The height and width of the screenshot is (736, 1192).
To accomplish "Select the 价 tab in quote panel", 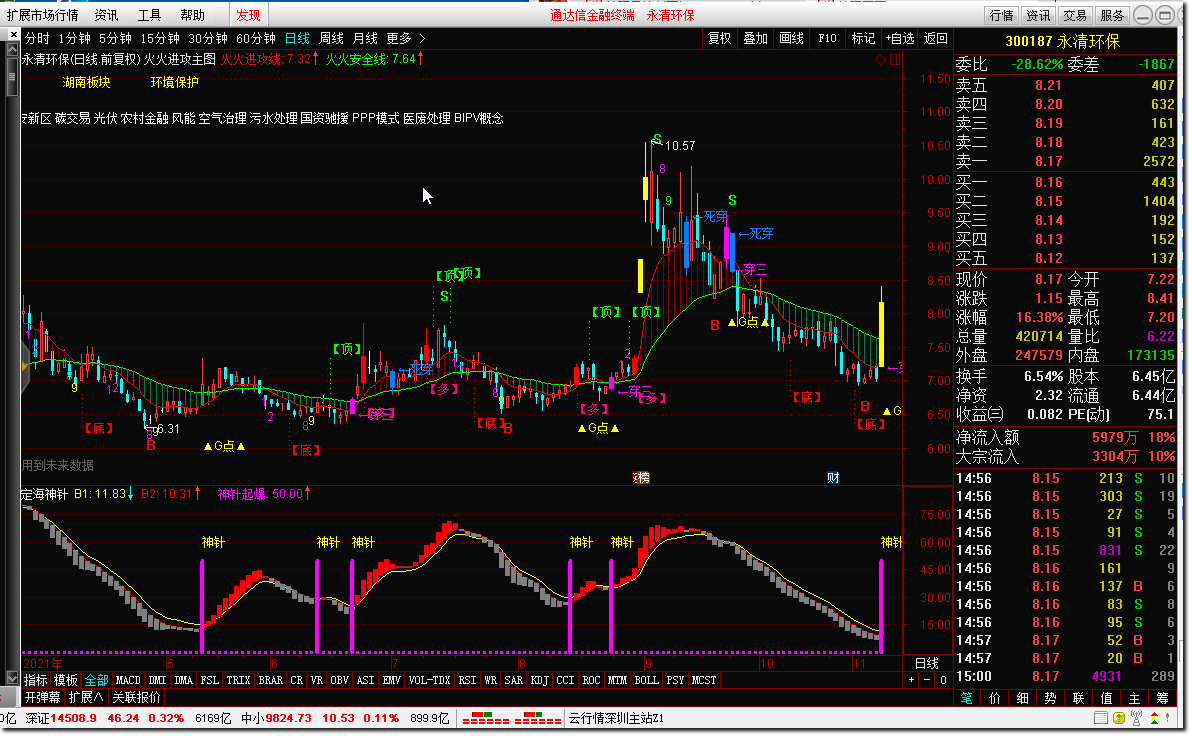I will coord(994,698).
